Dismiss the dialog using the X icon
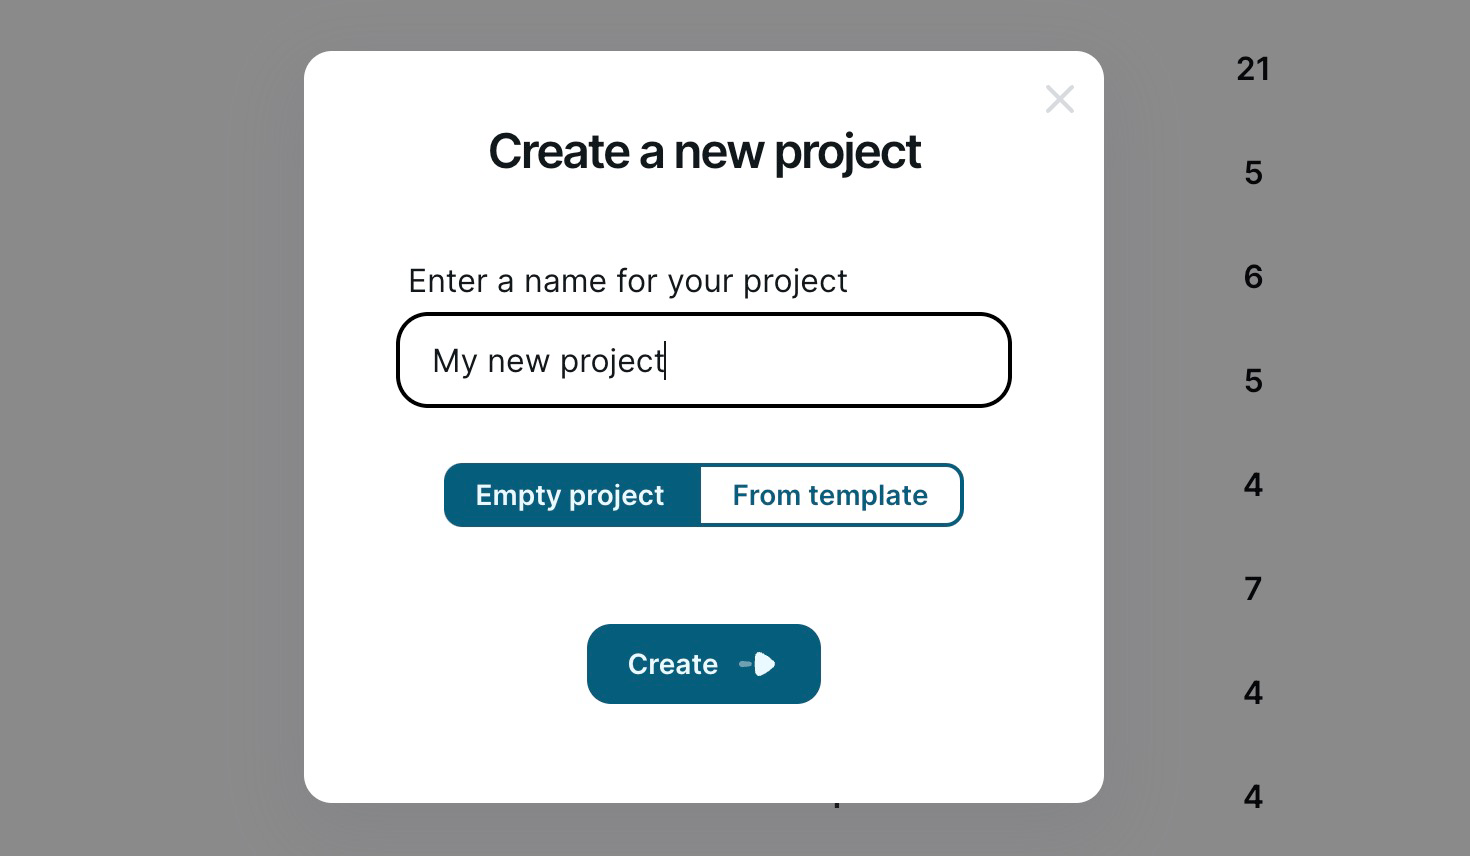The width and height of the screenshot is (1470, 856). (x=1059, y=99)
